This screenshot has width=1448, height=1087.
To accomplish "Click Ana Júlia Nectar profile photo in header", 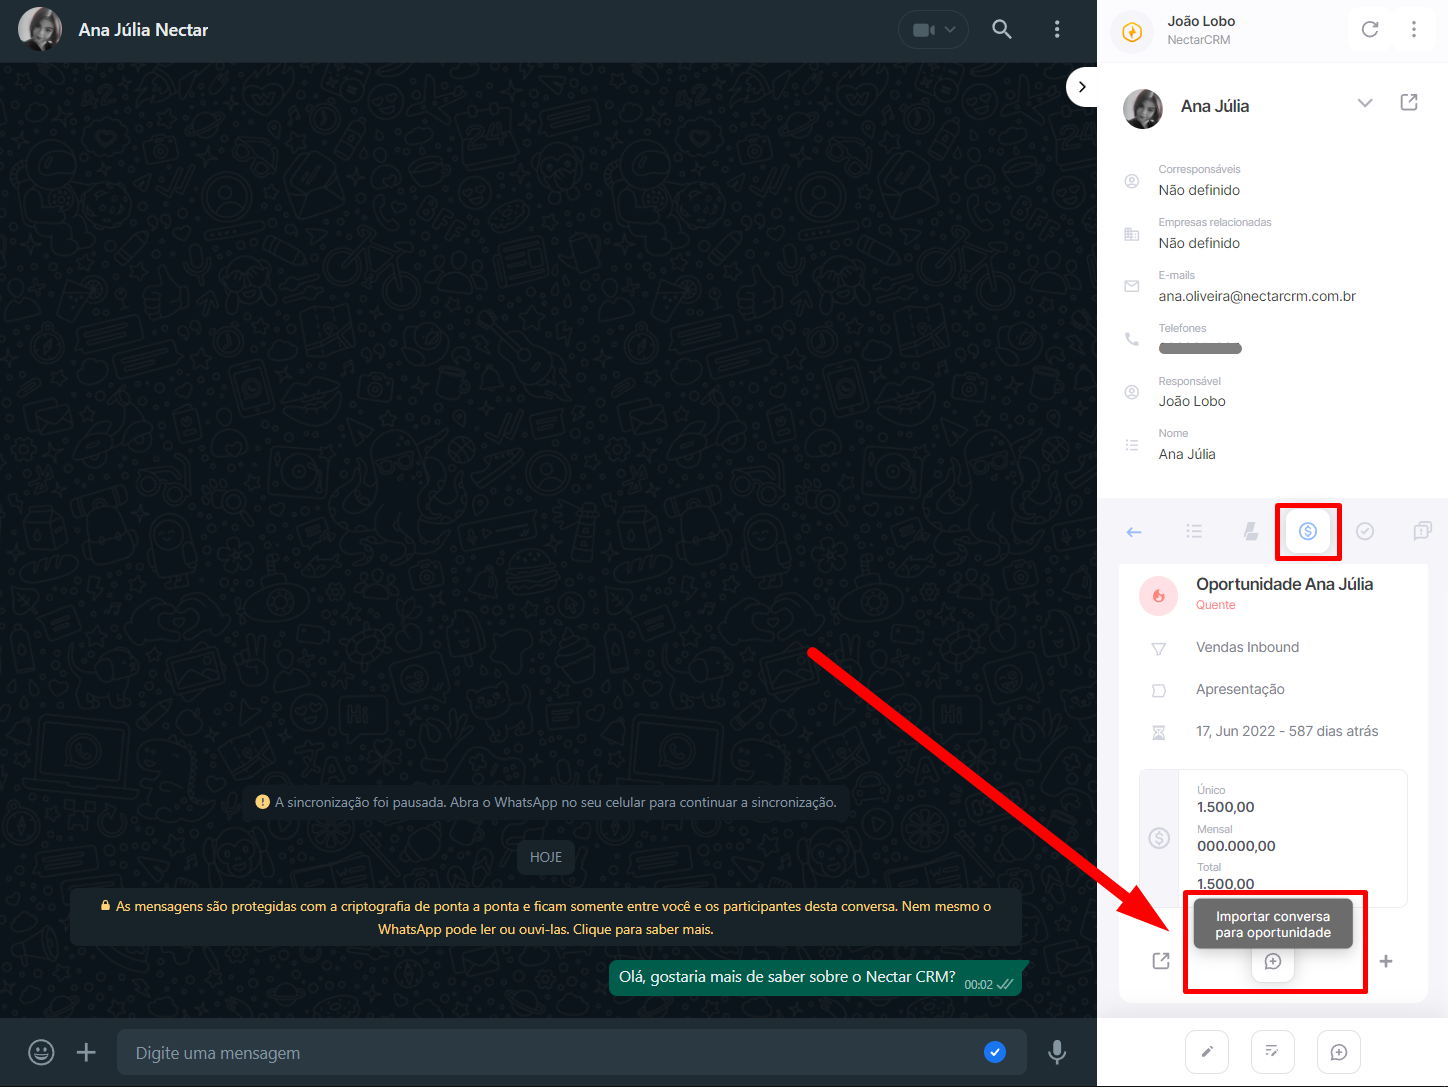I will 40,30.
